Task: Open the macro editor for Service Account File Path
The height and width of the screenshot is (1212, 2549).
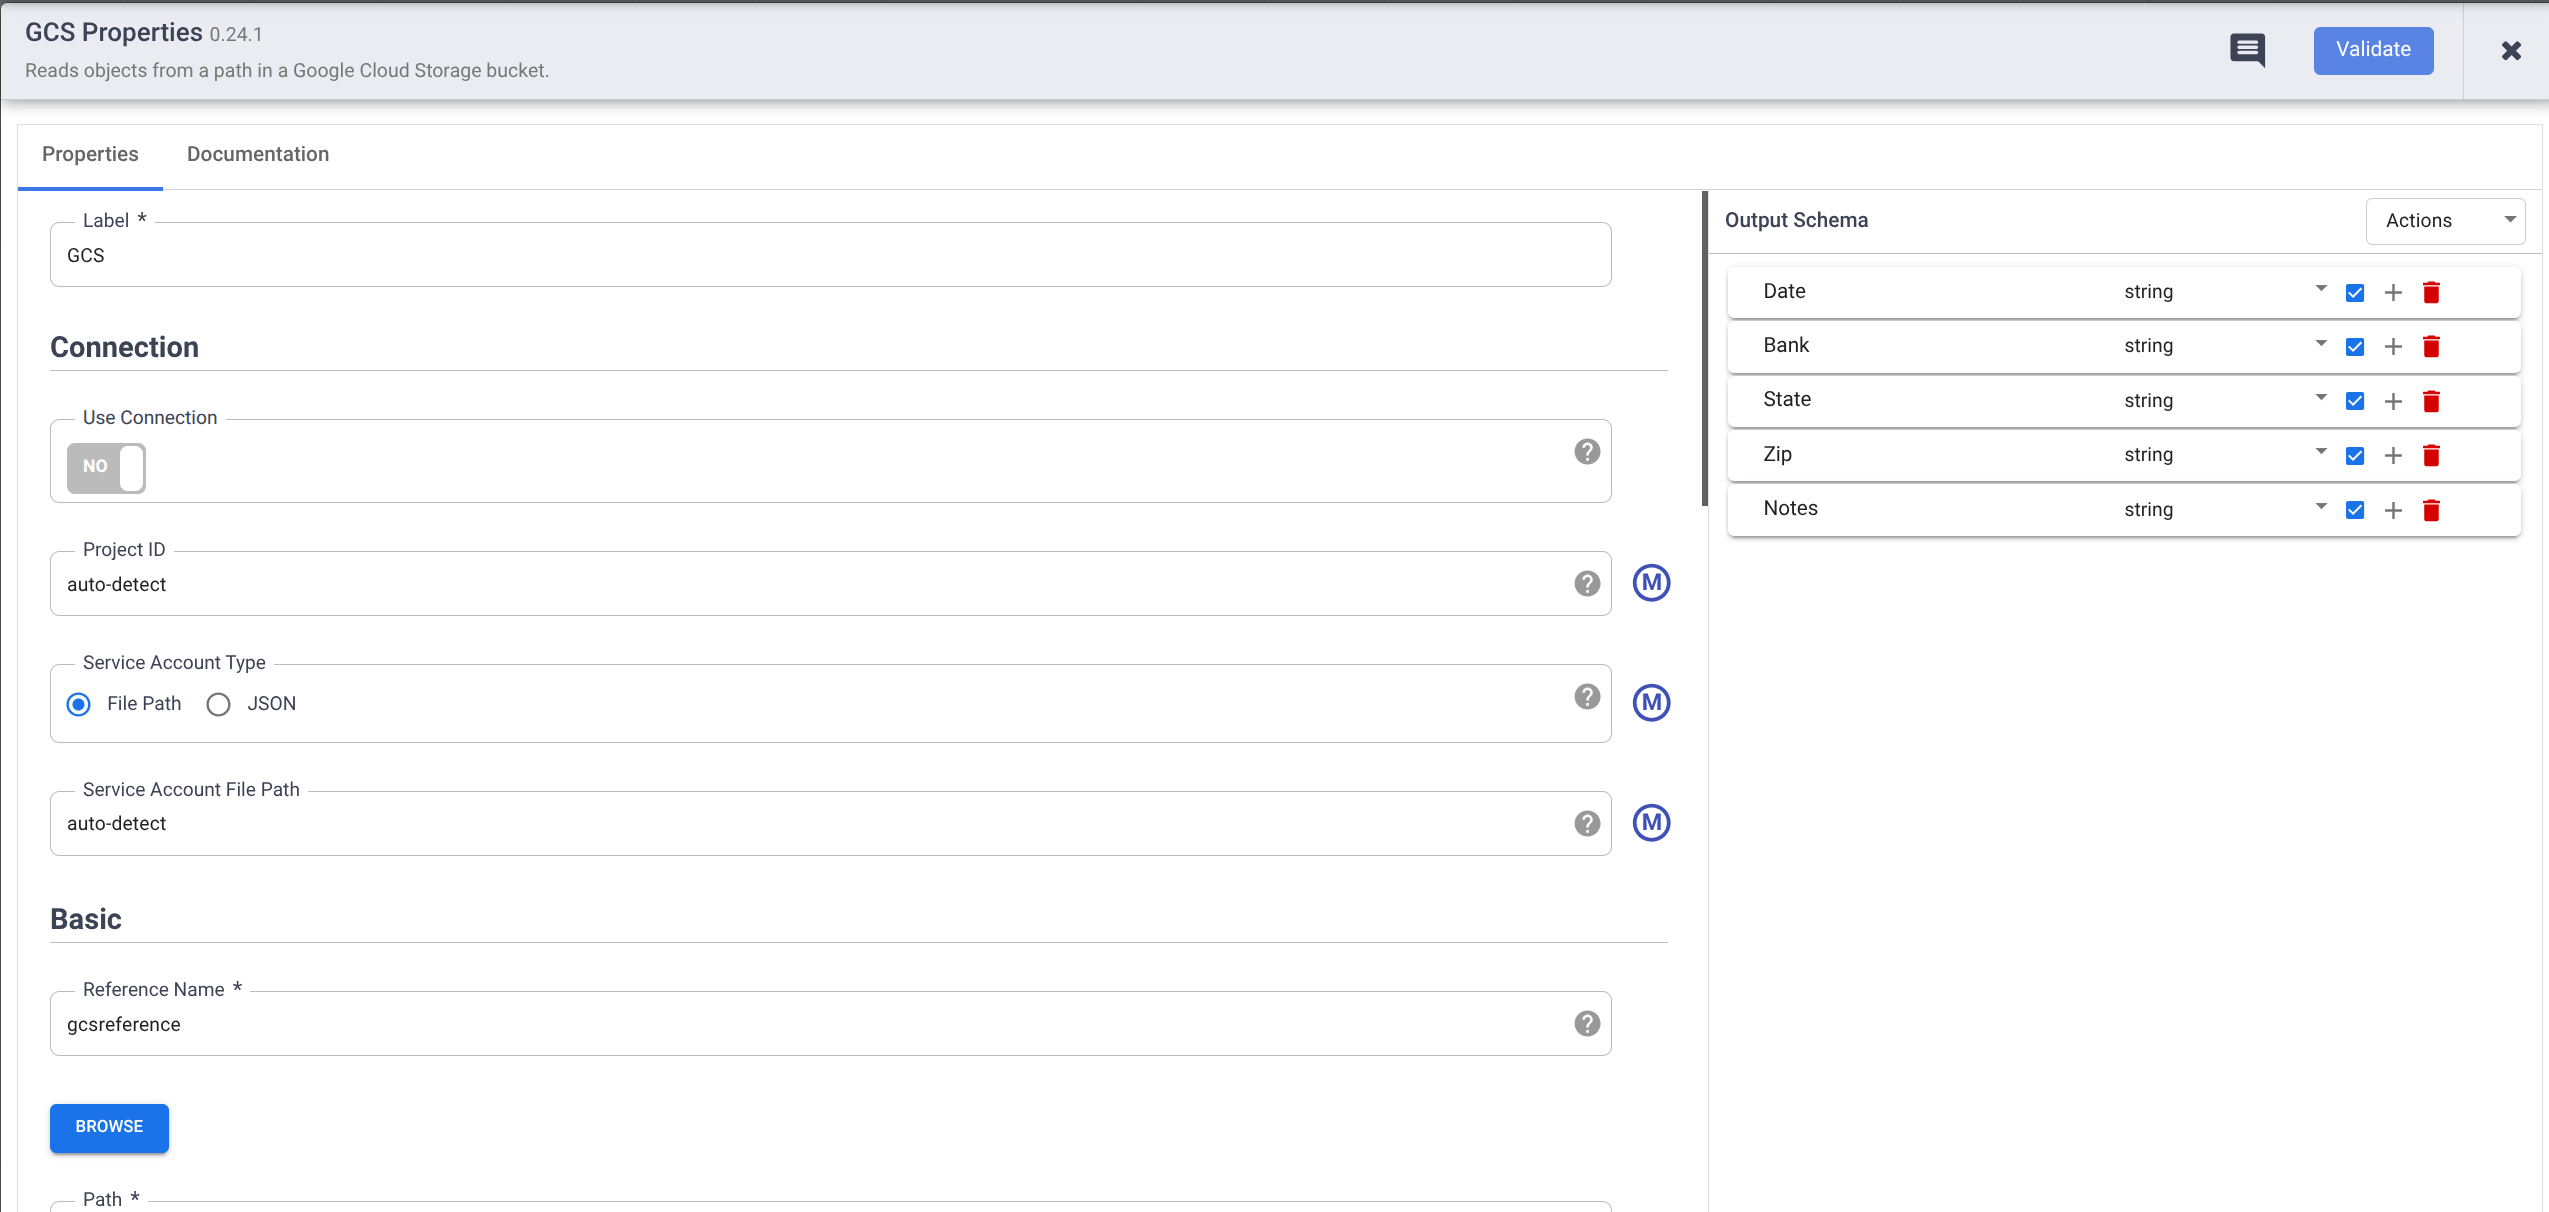Action: tap(1650, 822)
